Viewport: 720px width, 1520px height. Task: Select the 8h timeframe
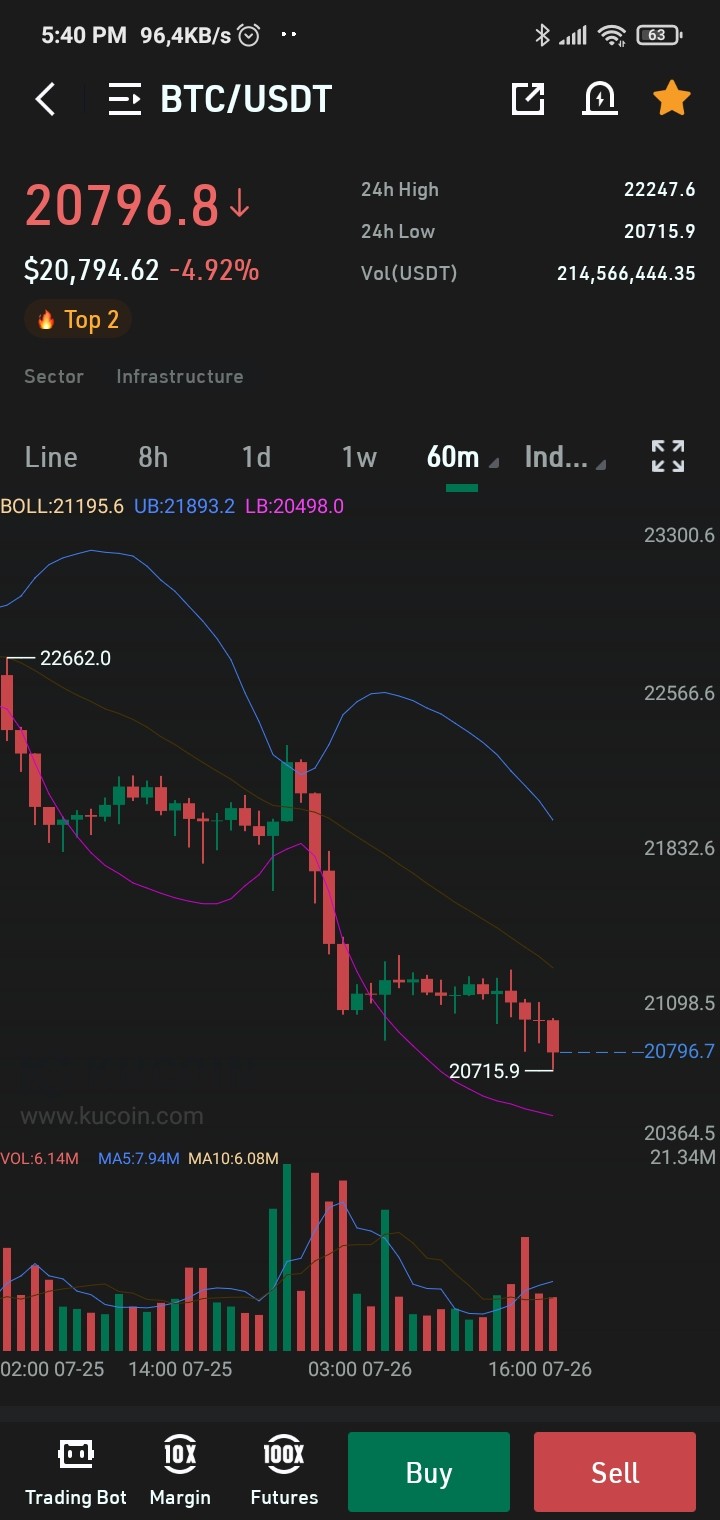coord(153,457)
